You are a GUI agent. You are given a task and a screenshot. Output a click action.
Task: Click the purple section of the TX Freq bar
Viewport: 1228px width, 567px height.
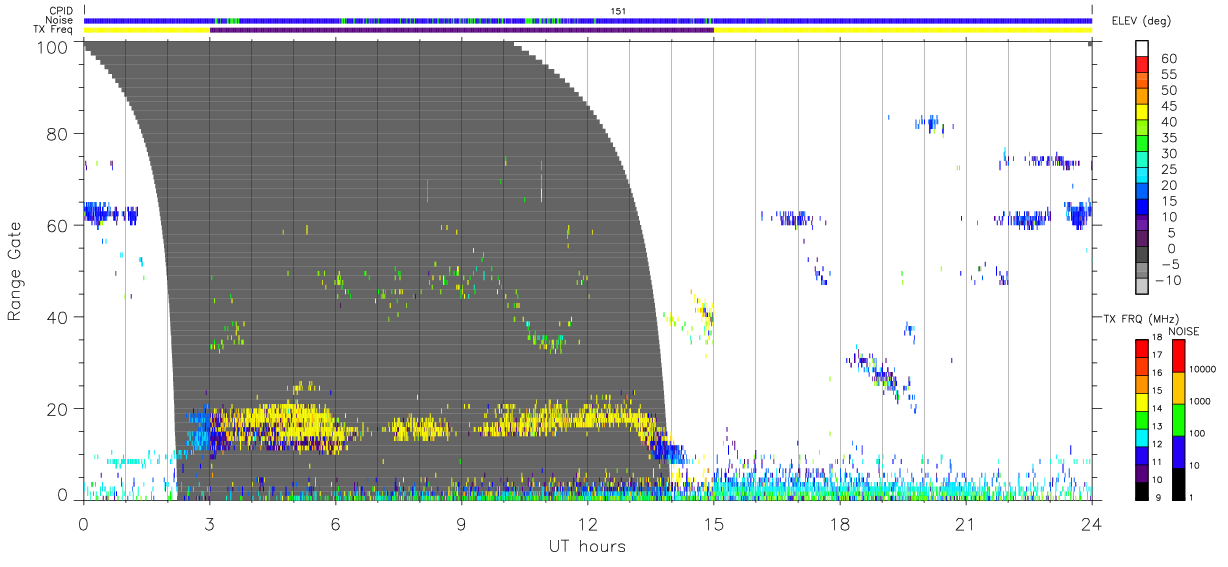(461, 30)
